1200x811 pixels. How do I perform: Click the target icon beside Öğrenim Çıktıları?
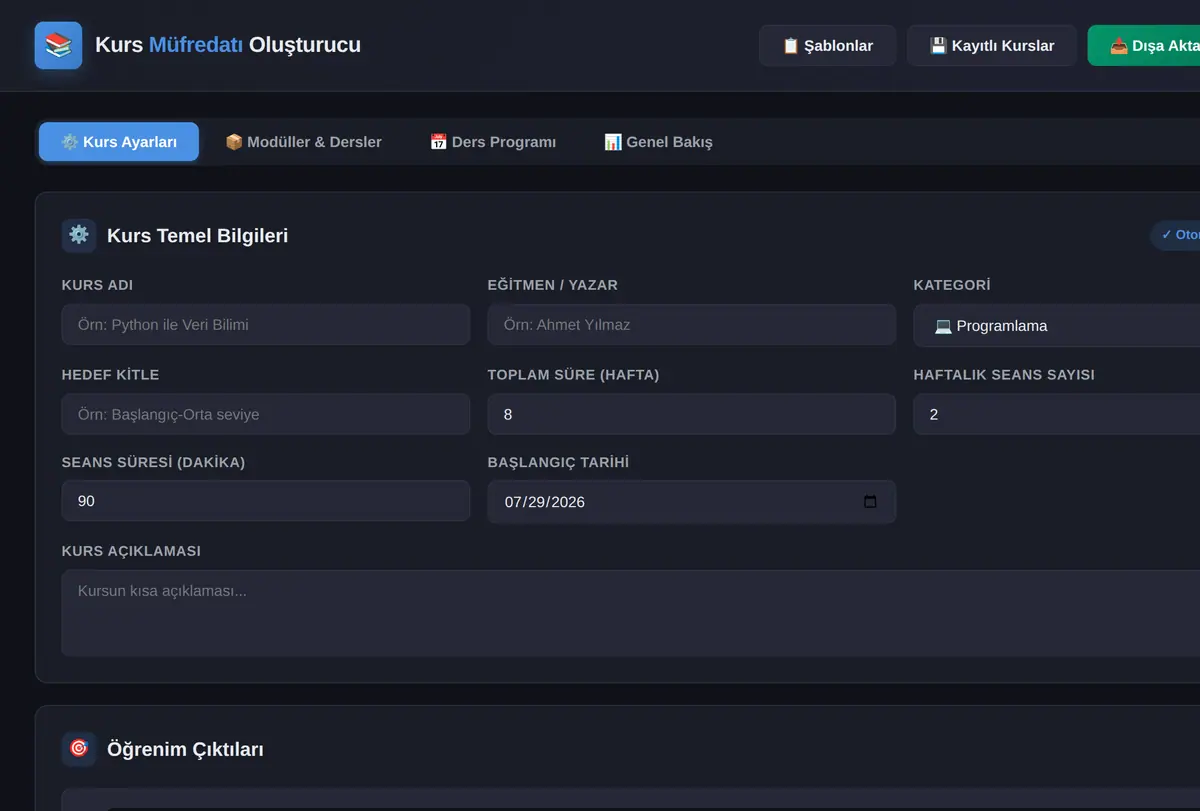[x=79, y=749]
